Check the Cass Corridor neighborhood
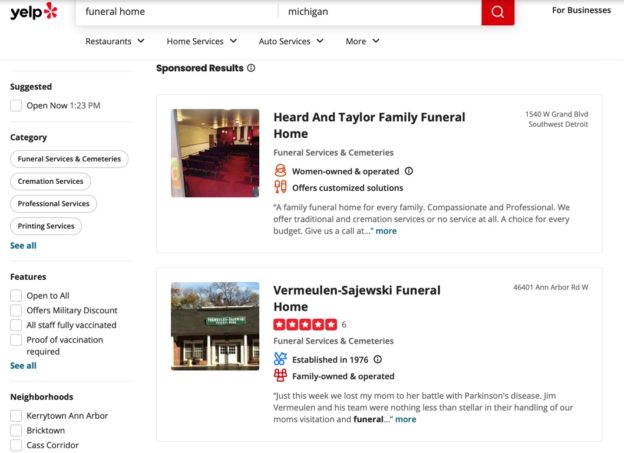This screenshot has height=453, width=624. (16, 445)
